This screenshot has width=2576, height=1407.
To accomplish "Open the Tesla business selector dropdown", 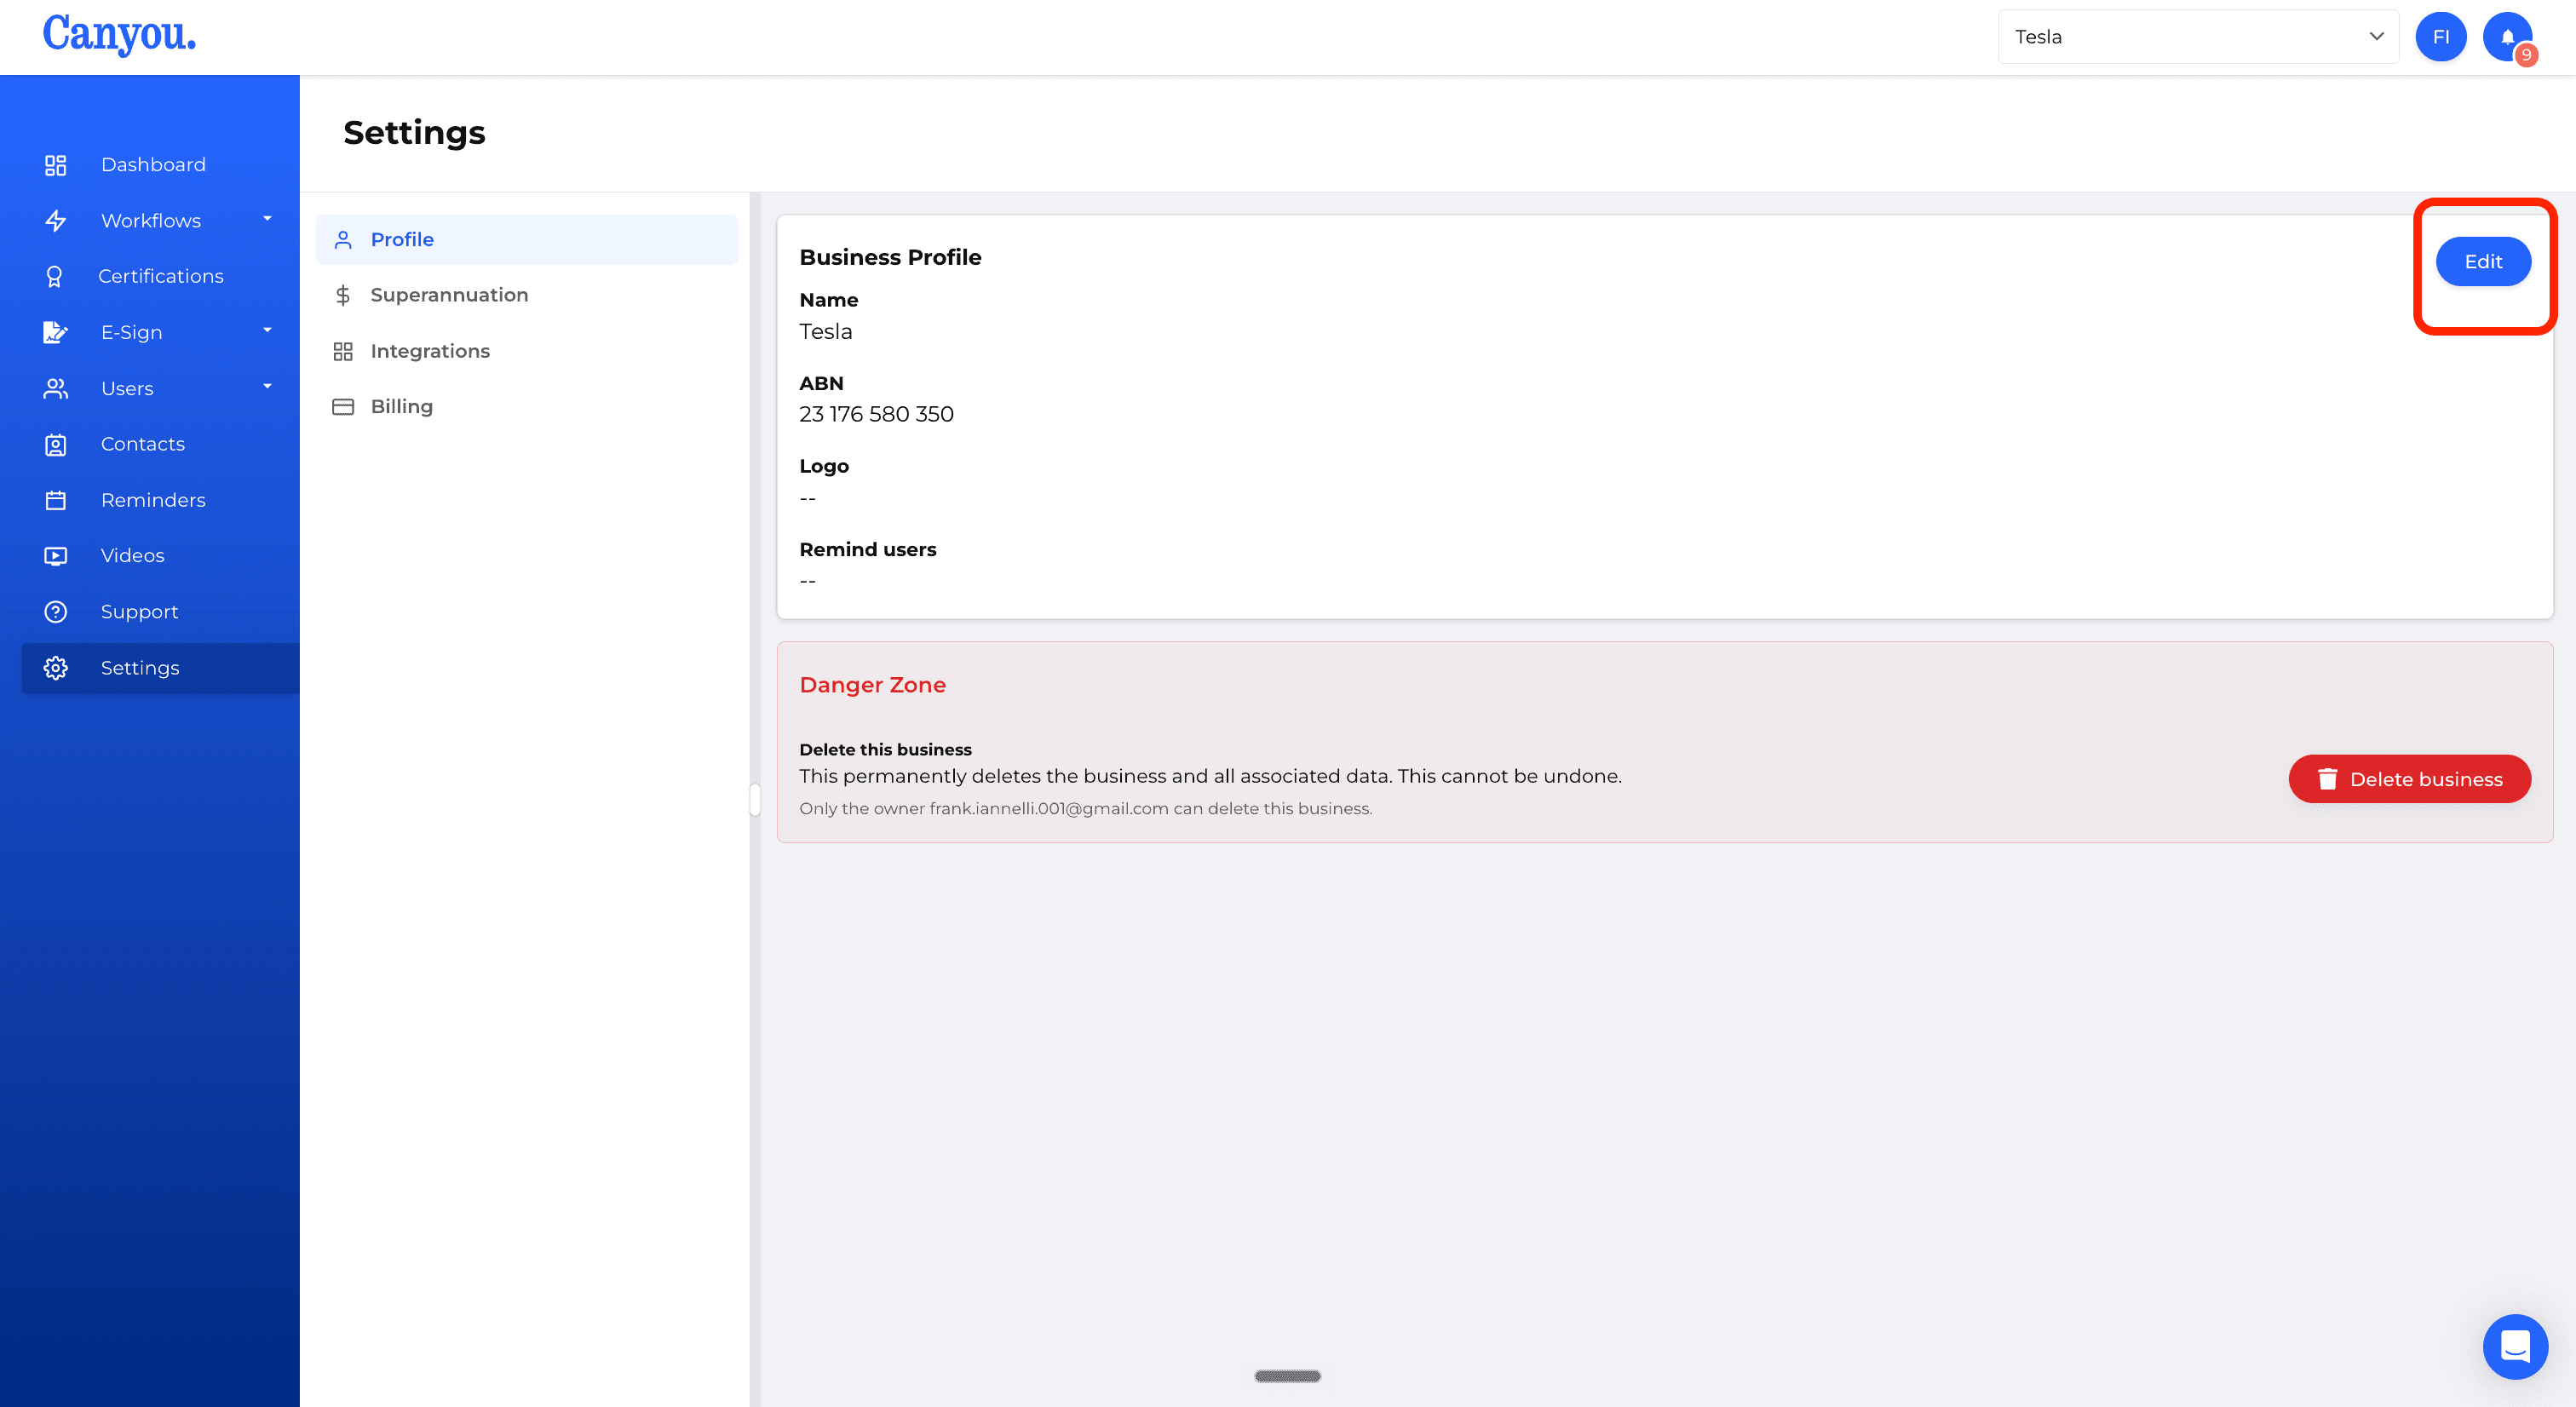I will click(x=2198, y=37).
